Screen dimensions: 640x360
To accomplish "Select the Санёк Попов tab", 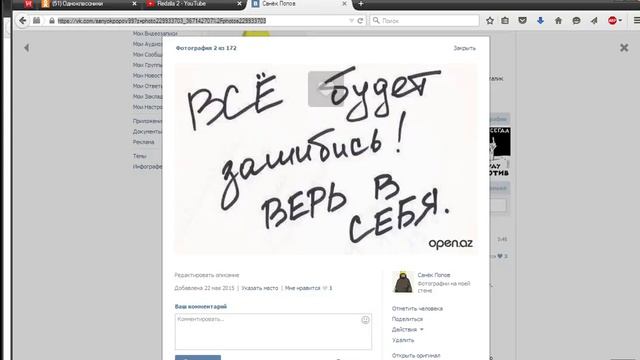I will [x=298, y=4].
